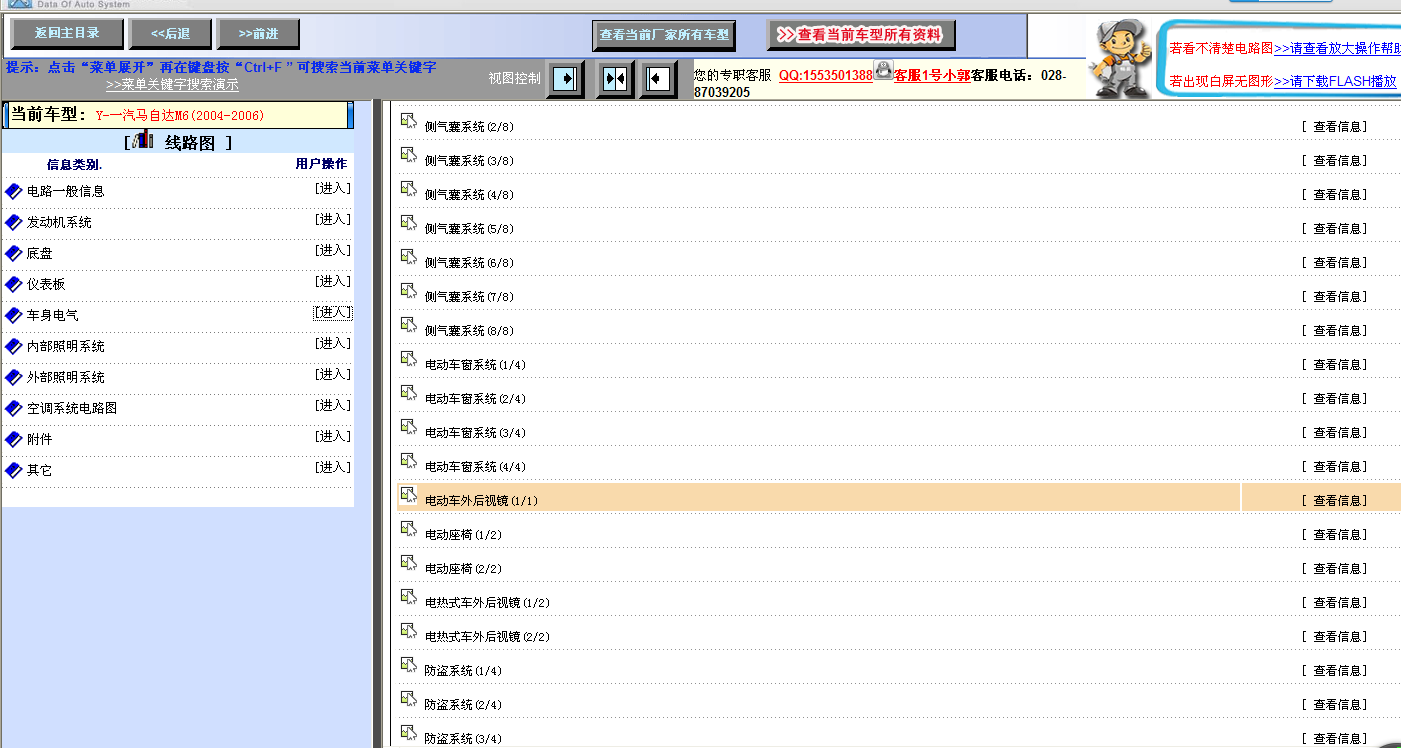Open the QQ:1553501388 contact link
The height and width of the screenshot is (748, 1401).
pyautogui.click(x=825, y=75)
